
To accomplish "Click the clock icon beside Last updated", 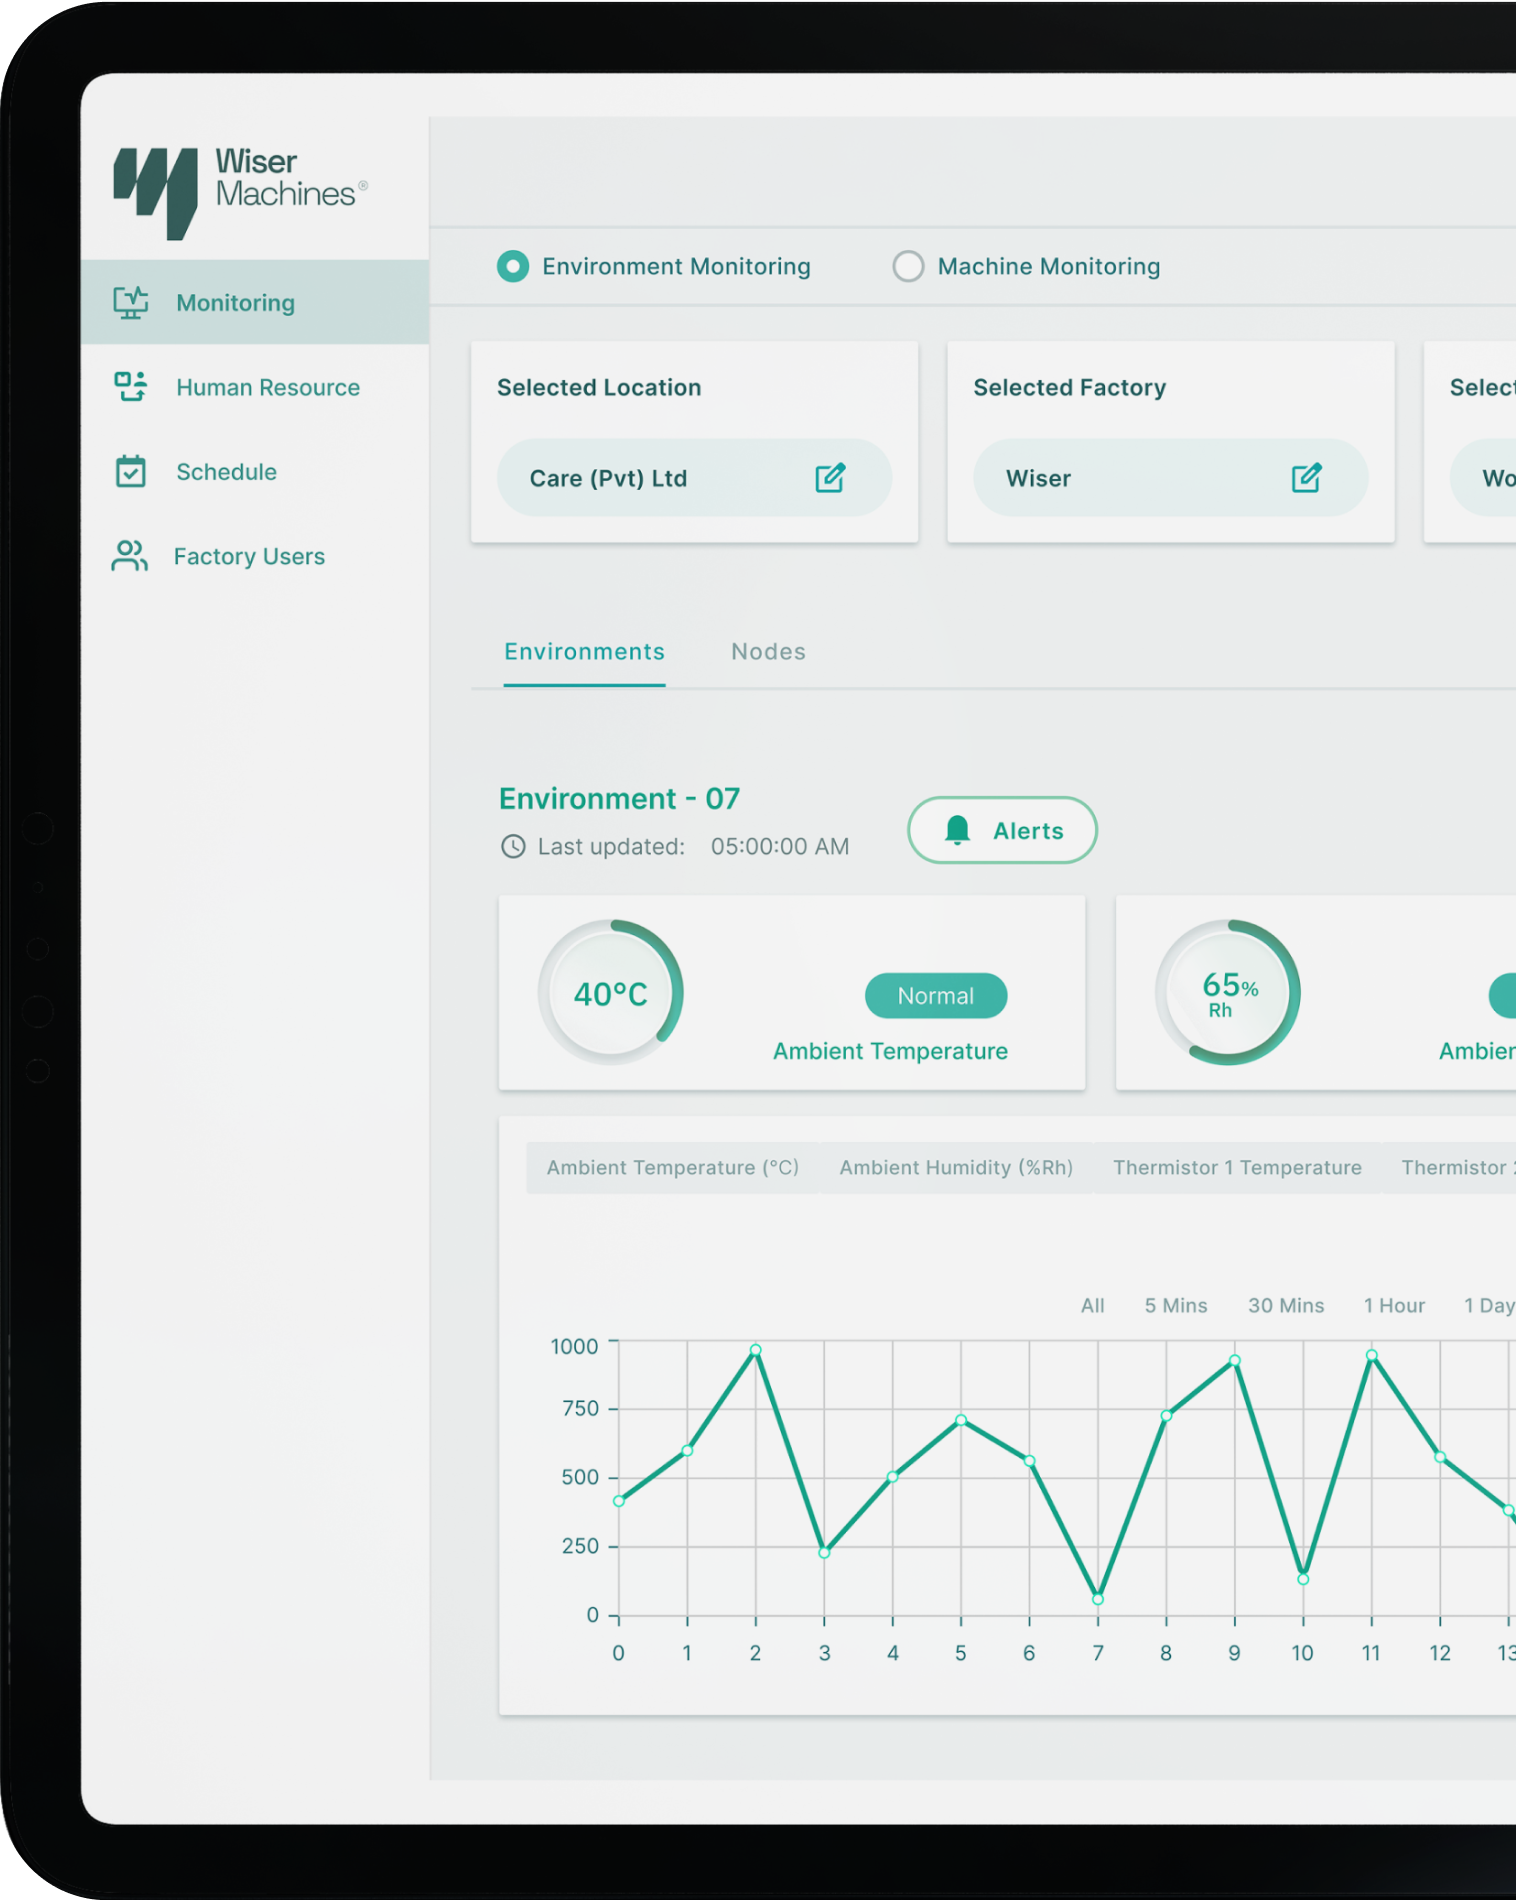I will [513, 847].
